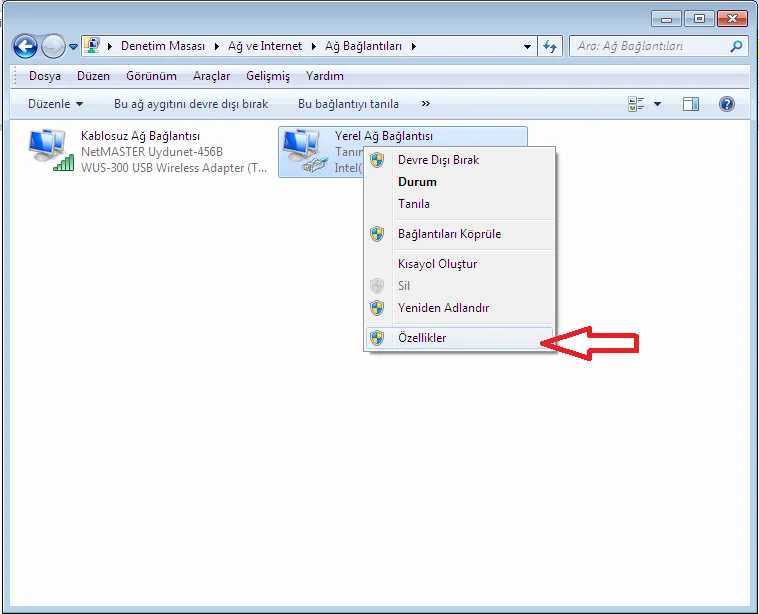759x614 pixels.
Task: Click Bu ağ aygıtını devre dışı bırak
Action: pos(191,104)
